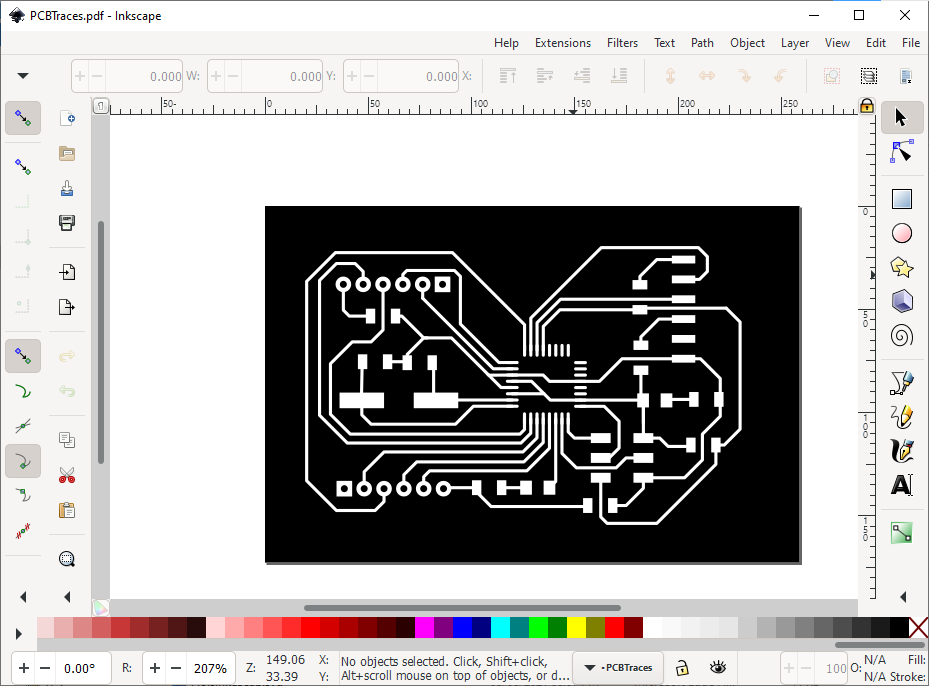Viewport: 929px width, 686px height.
Task: Create a new document
Action: click(67, 118)
